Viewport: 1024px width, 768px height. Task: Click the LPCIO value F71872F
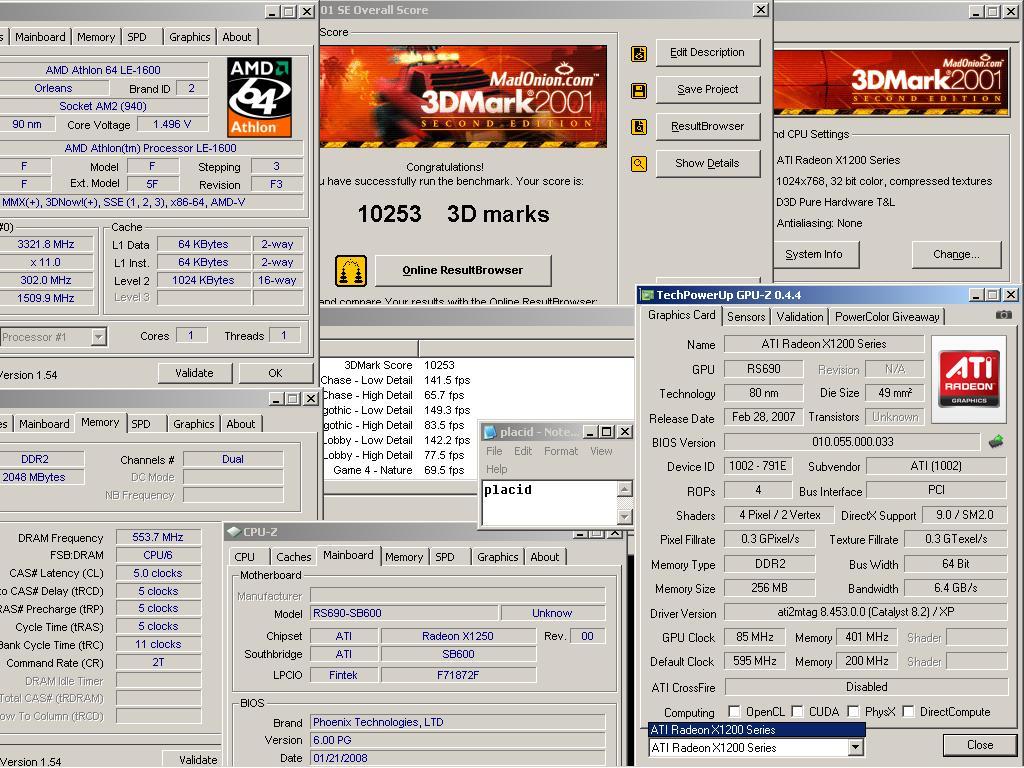pyautogui.click(x=458, y=675)
